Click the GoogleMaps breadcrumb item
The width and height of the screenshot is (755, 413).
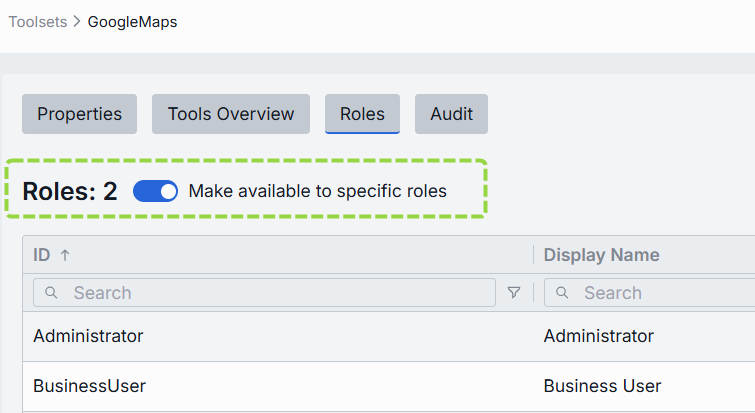click(132, 21)
